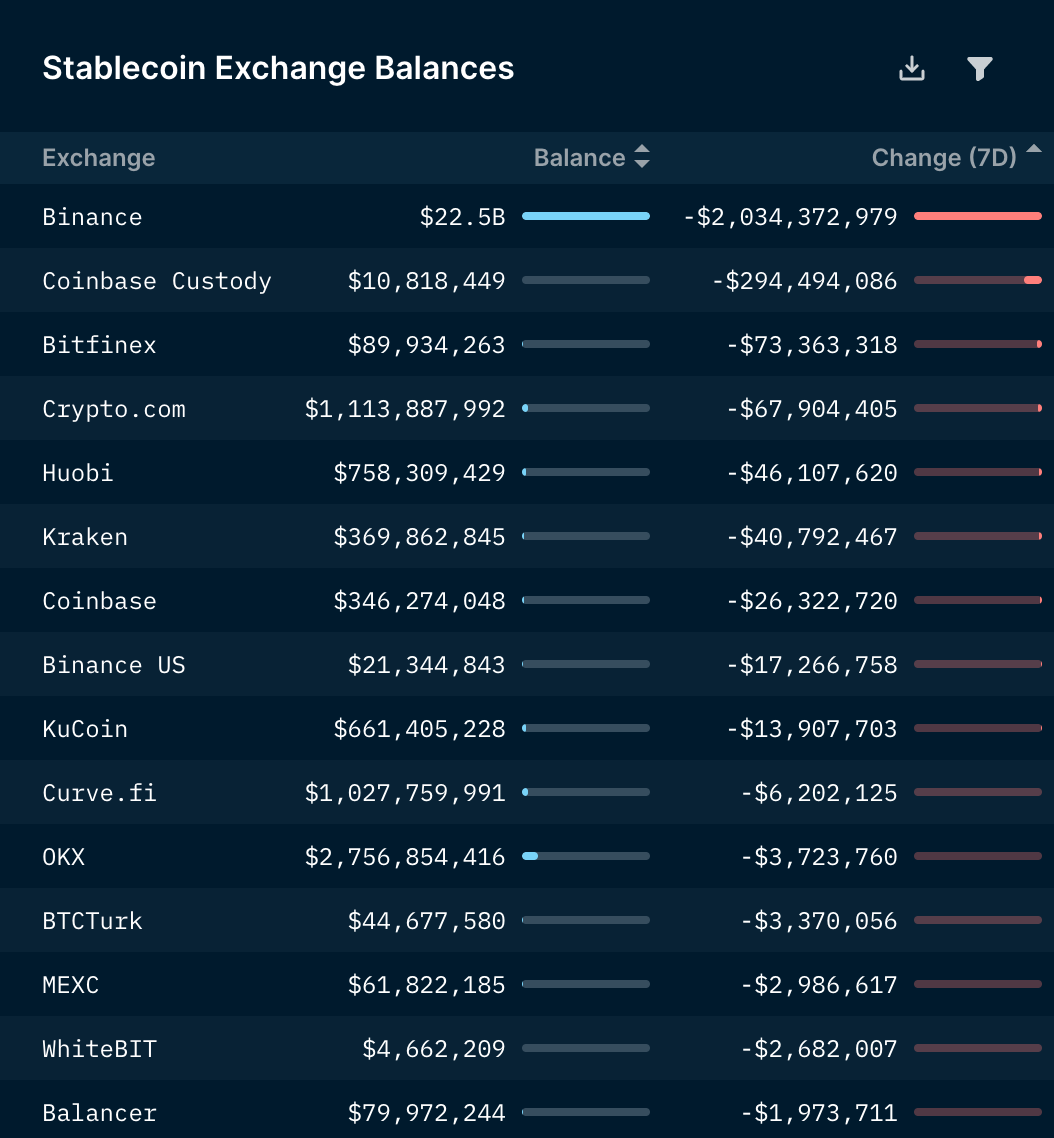Click balance value $79,972,244
1054x1138 pixels.
pyautogui.click(x=426, y=1113)
